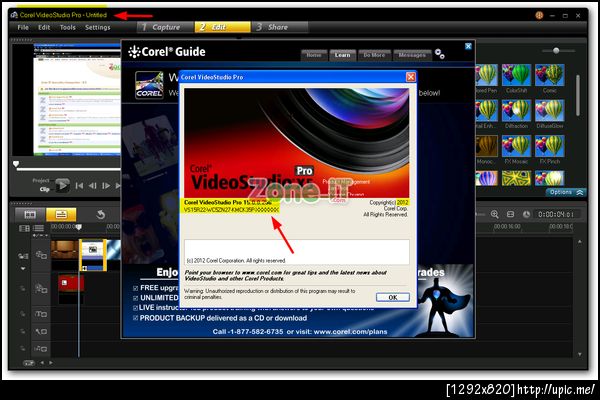Viewport: 600px width, 400px height.
Task: Switch to Storyboard View in timeline toolbar
Action: pos(30,214)
